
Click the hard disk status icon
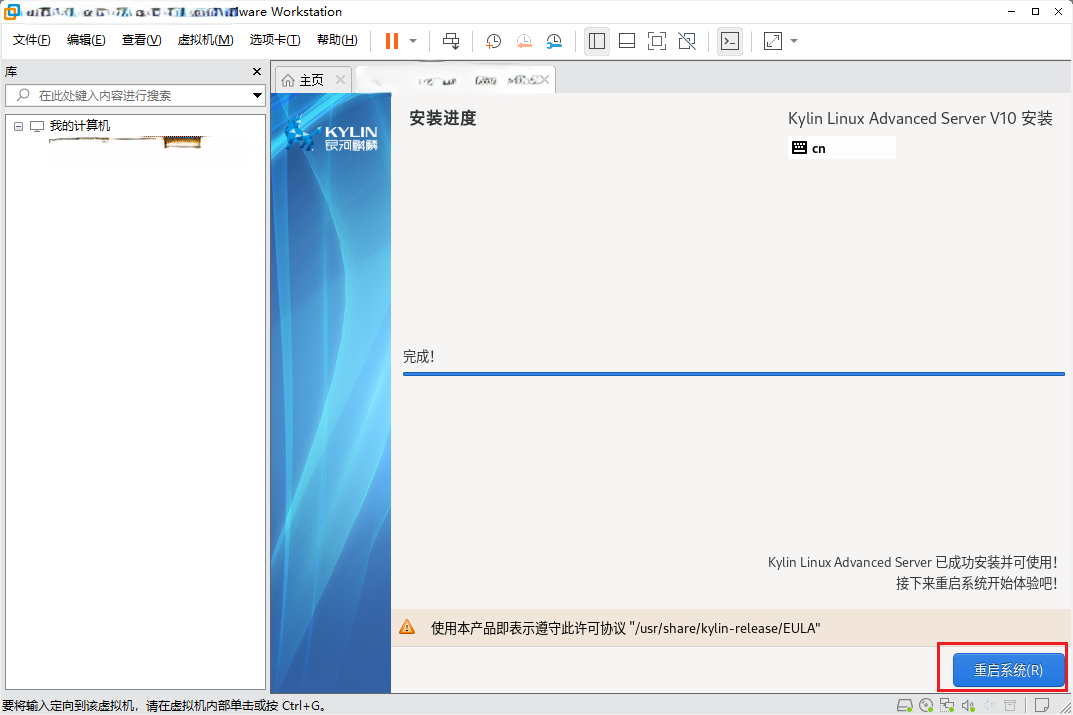click(x=905, y=705)
